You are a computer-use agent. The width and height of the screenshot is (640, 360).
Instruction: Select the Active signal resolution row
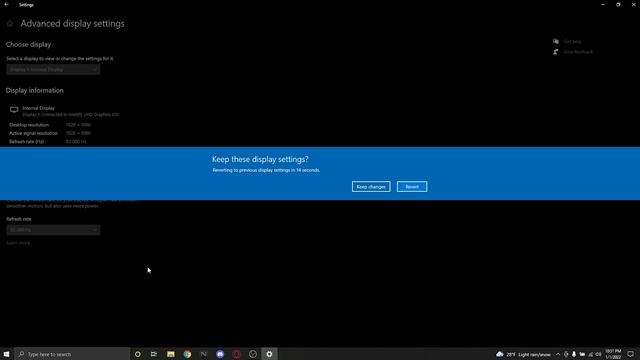point(50,133)
